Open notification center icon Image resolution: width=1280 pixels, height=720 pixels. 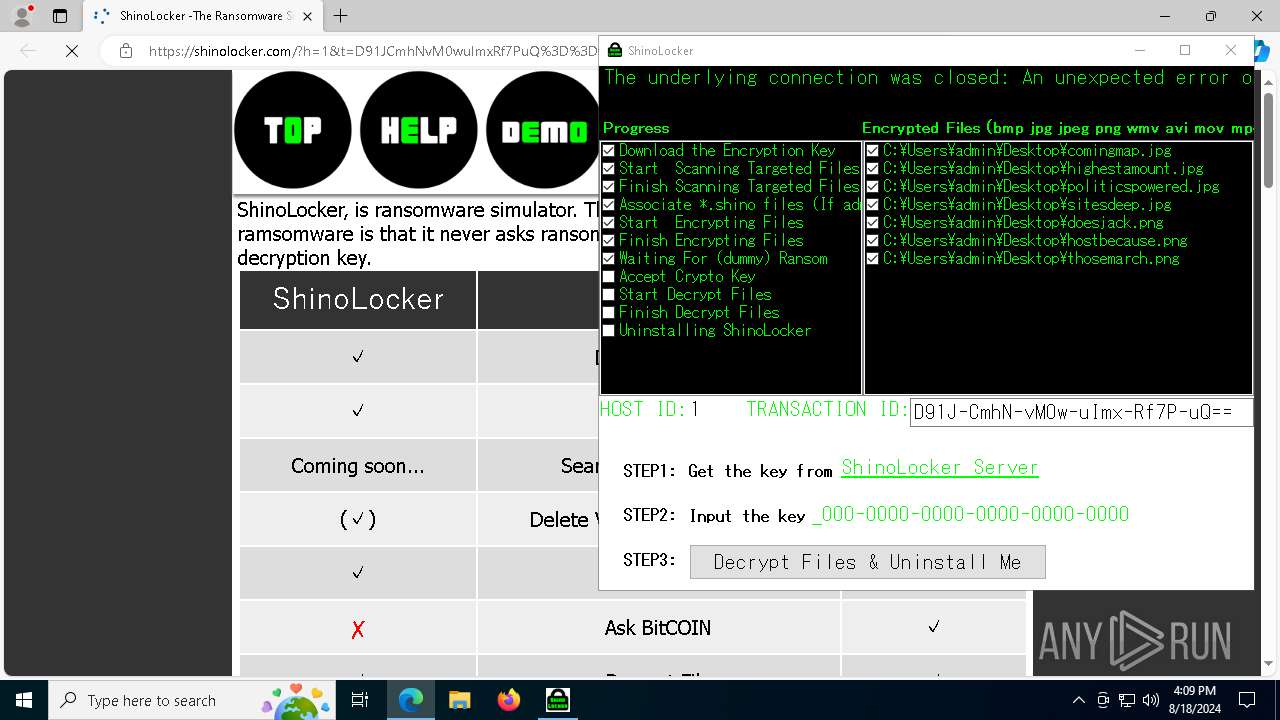(x=1247, y=700)
